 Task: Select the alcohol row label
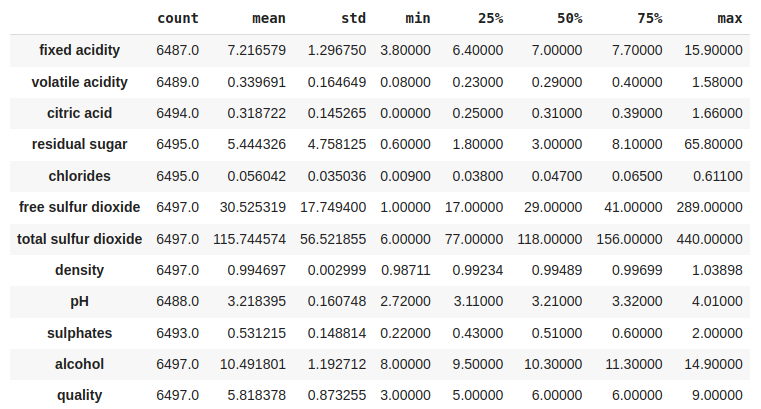click(80, 364)
